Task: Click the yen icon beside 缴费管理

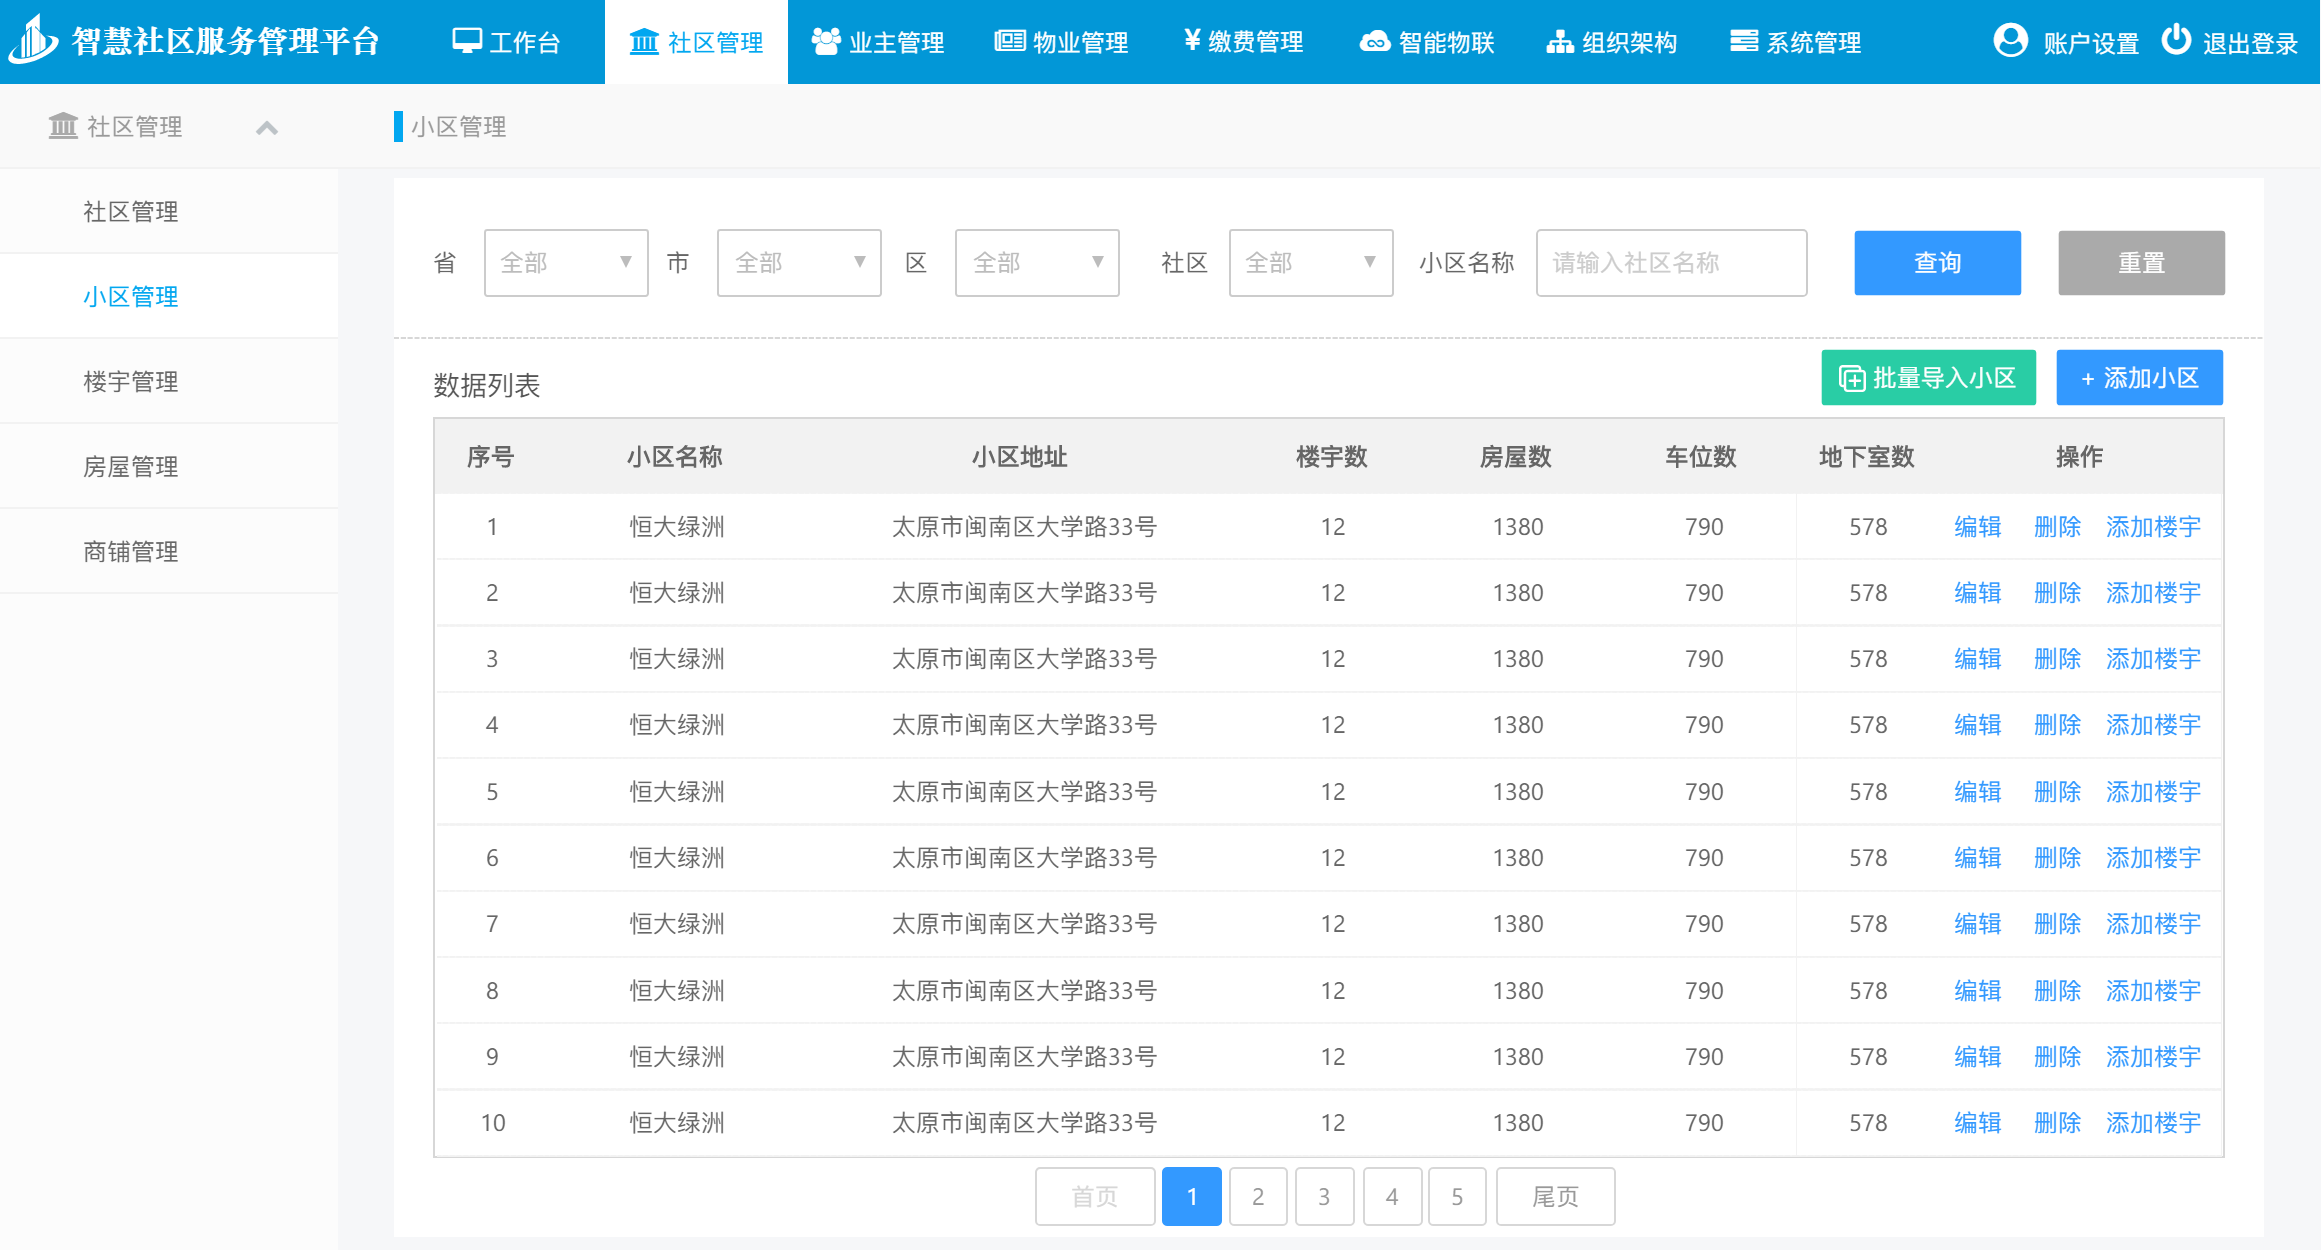Action: (1192, 40)
